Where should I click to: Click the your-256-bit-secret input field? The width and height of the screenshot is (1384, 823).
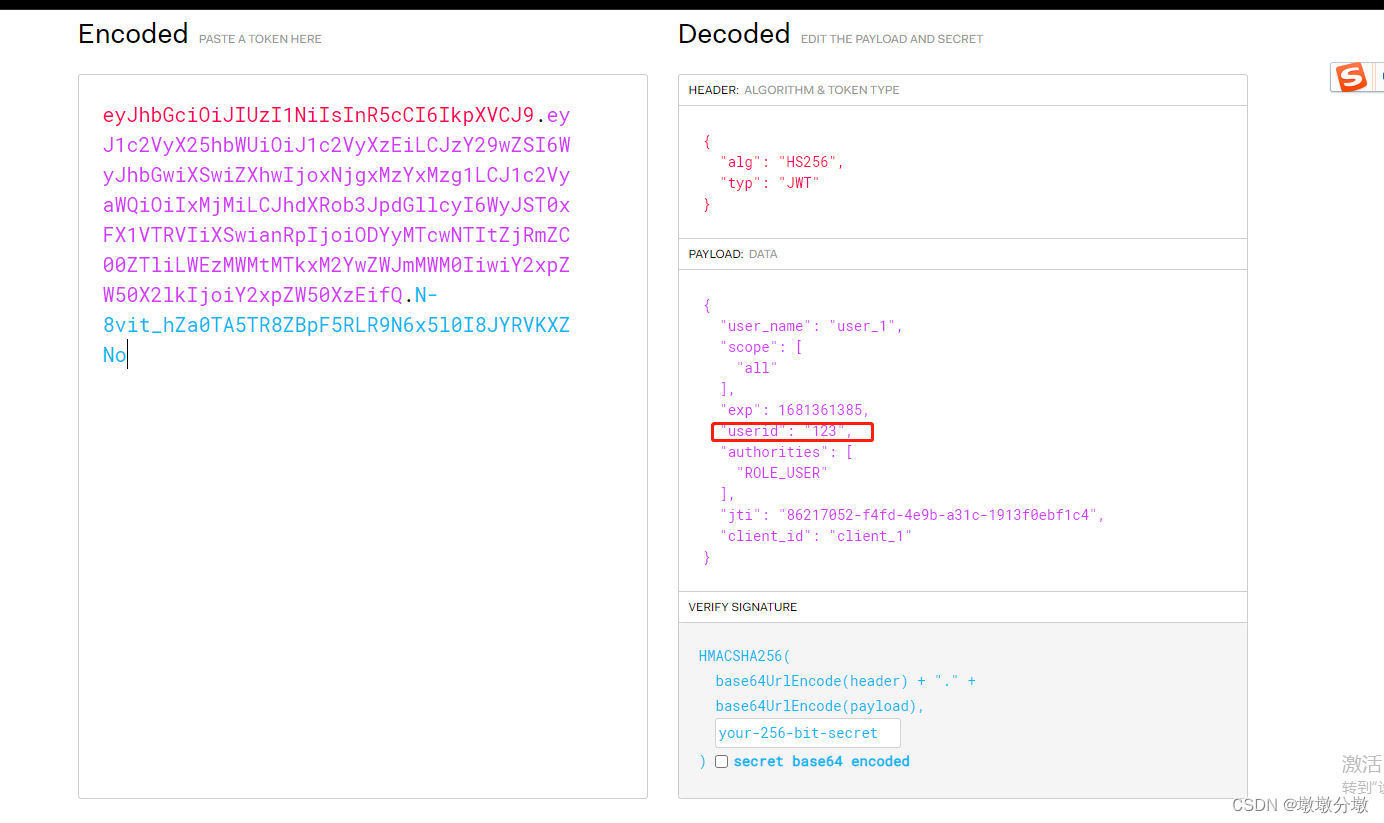(x=807, y=733)
